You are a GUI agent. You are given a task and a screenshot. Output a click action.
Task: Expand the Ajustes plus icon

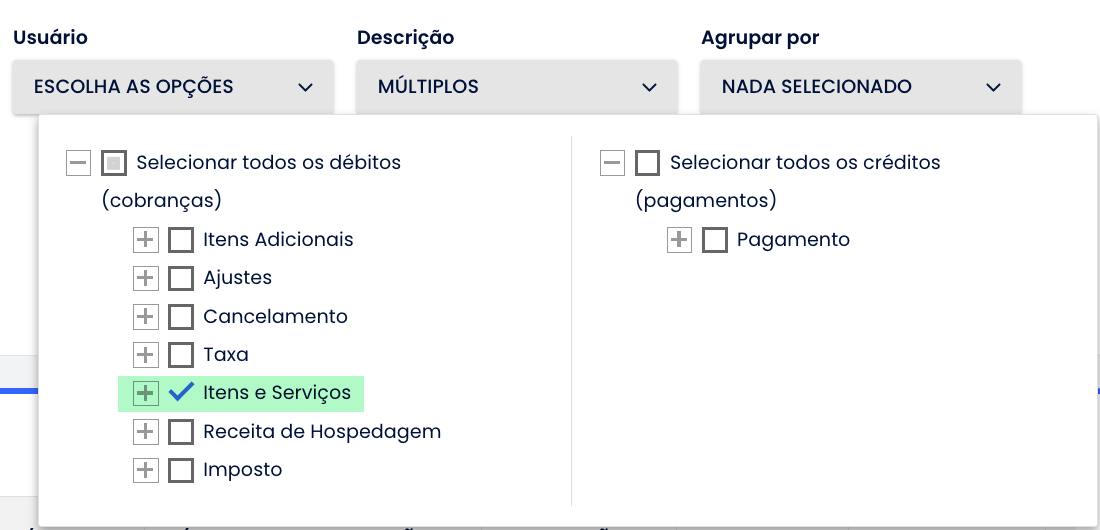146,278
